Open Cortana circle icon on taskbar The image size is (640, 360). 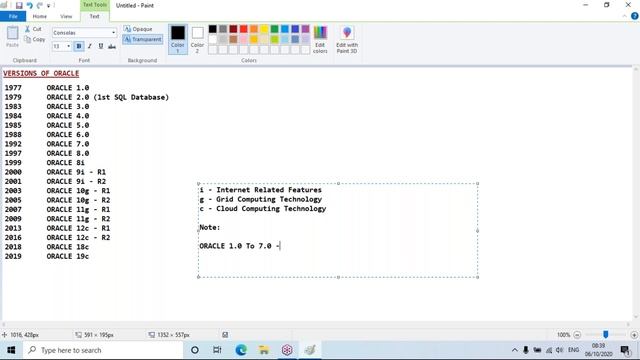(195, 350)
